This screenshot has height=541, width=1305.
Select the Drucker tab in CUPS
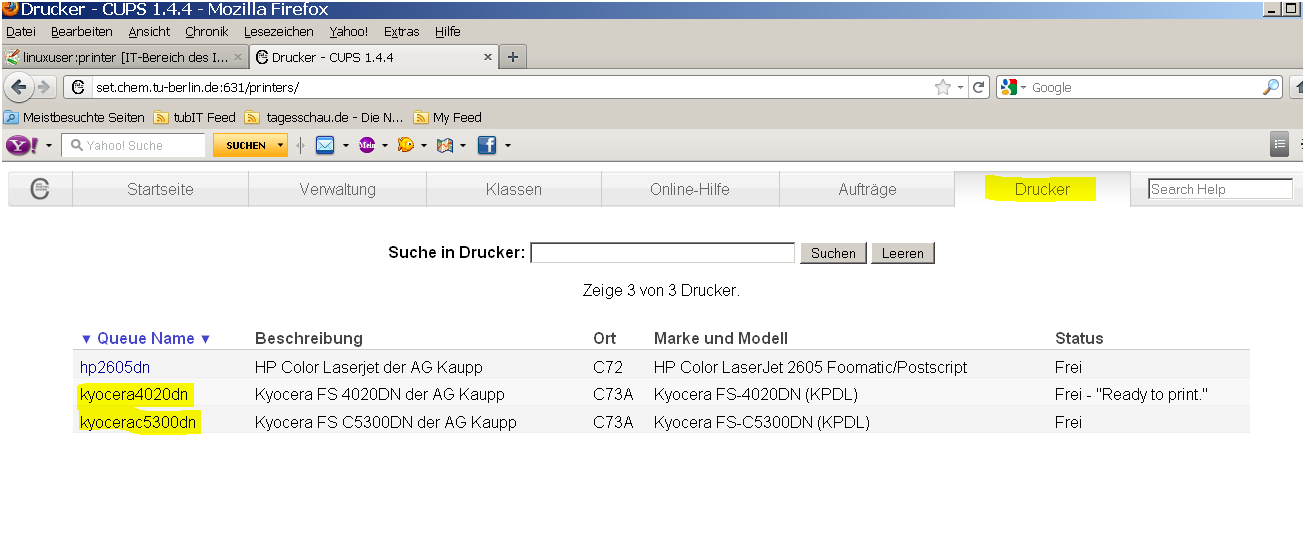click(x=1042, y=189)
